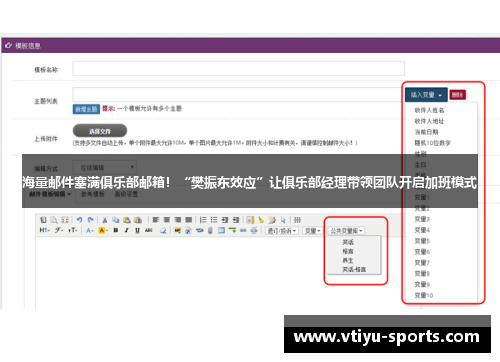Click the 主题列表 input field
The image size is (500, 362).
239,95
